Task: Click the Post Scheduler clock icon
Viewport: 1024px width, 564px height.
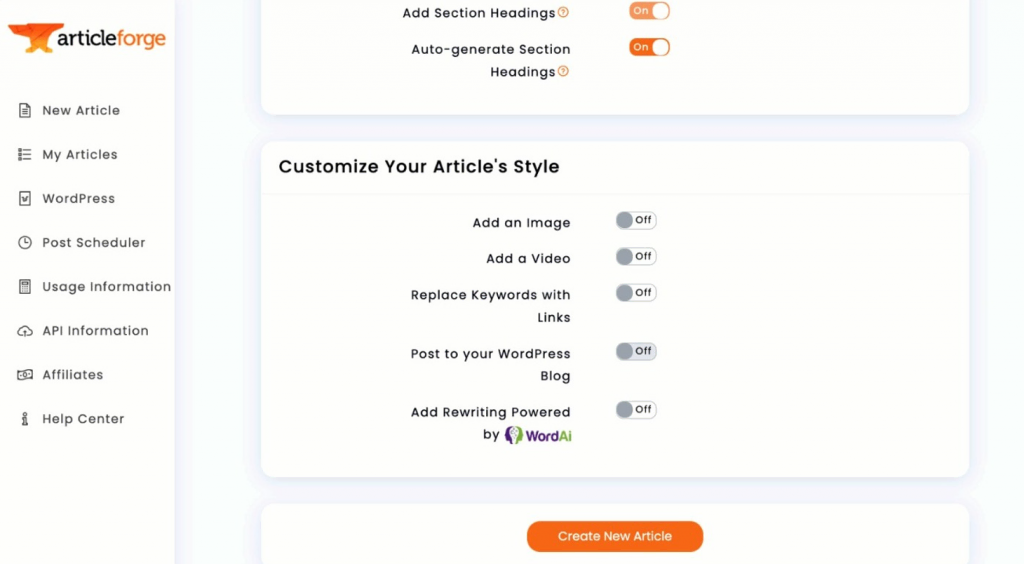Action: (x=25, y=243)
